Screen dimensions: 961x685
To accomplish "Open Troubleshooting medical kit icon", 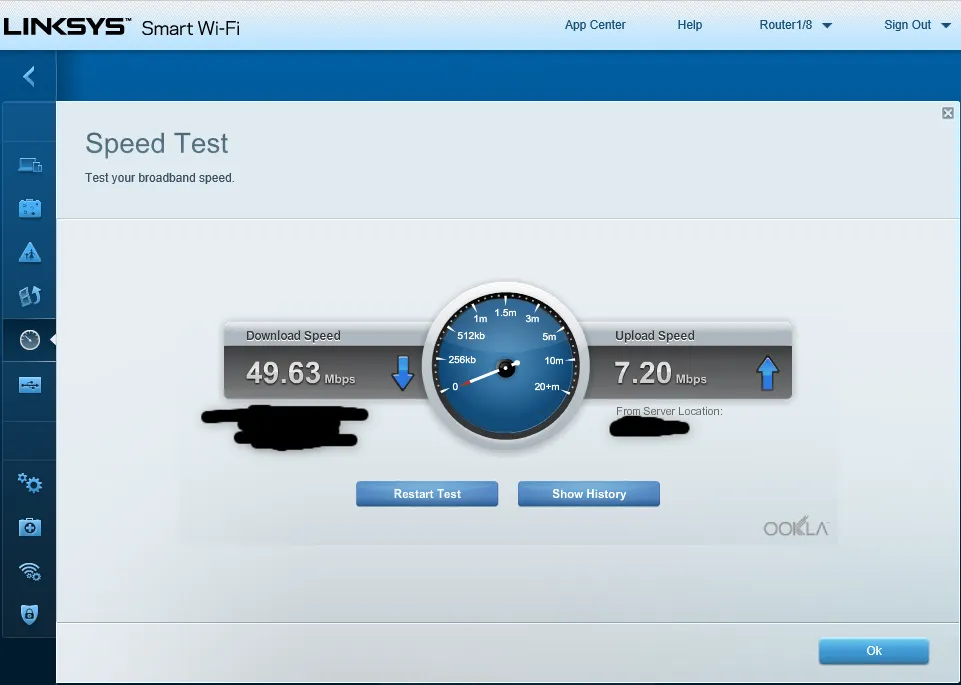I will [x=29, y=527].
